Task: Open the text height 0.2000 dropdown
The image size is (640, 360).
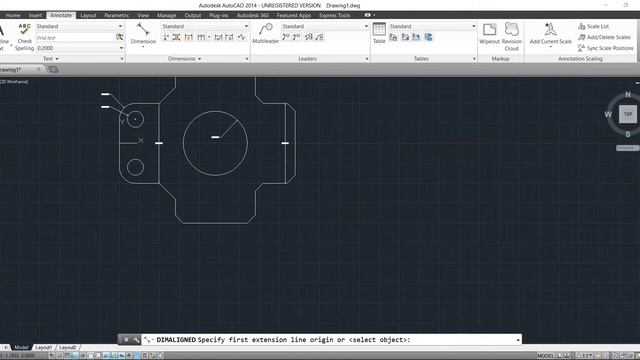Action: 121,48
